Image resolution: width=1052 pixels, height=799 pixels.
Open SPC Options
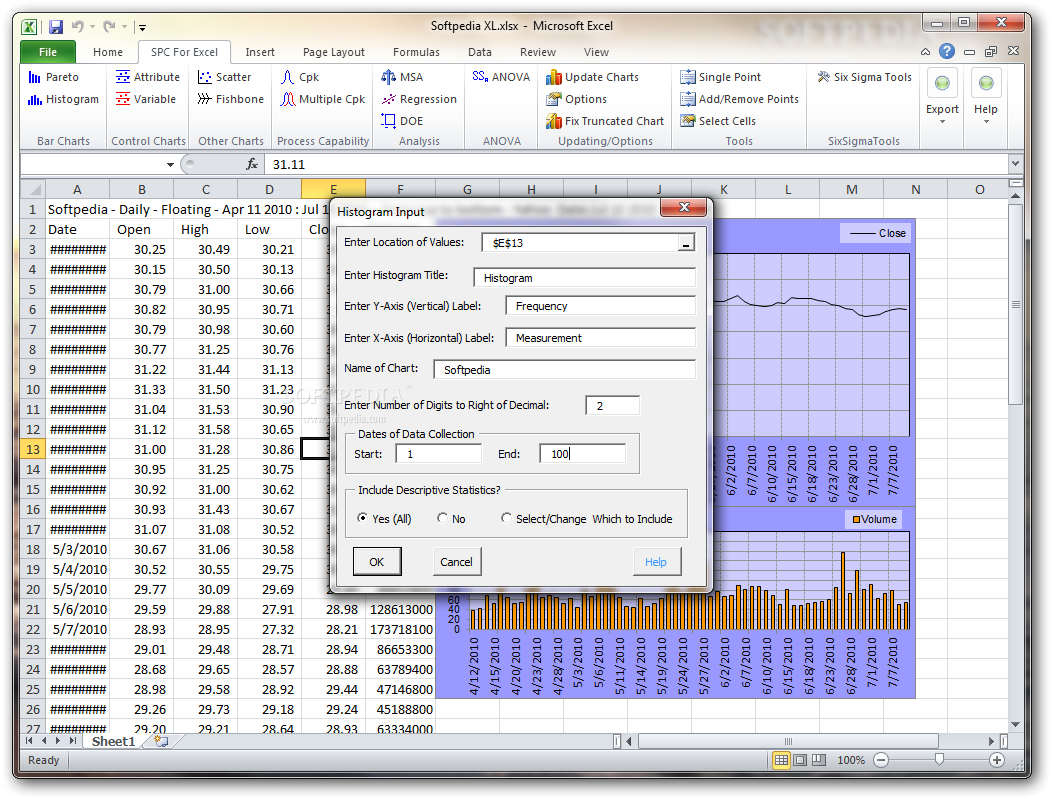pos(576,99)
